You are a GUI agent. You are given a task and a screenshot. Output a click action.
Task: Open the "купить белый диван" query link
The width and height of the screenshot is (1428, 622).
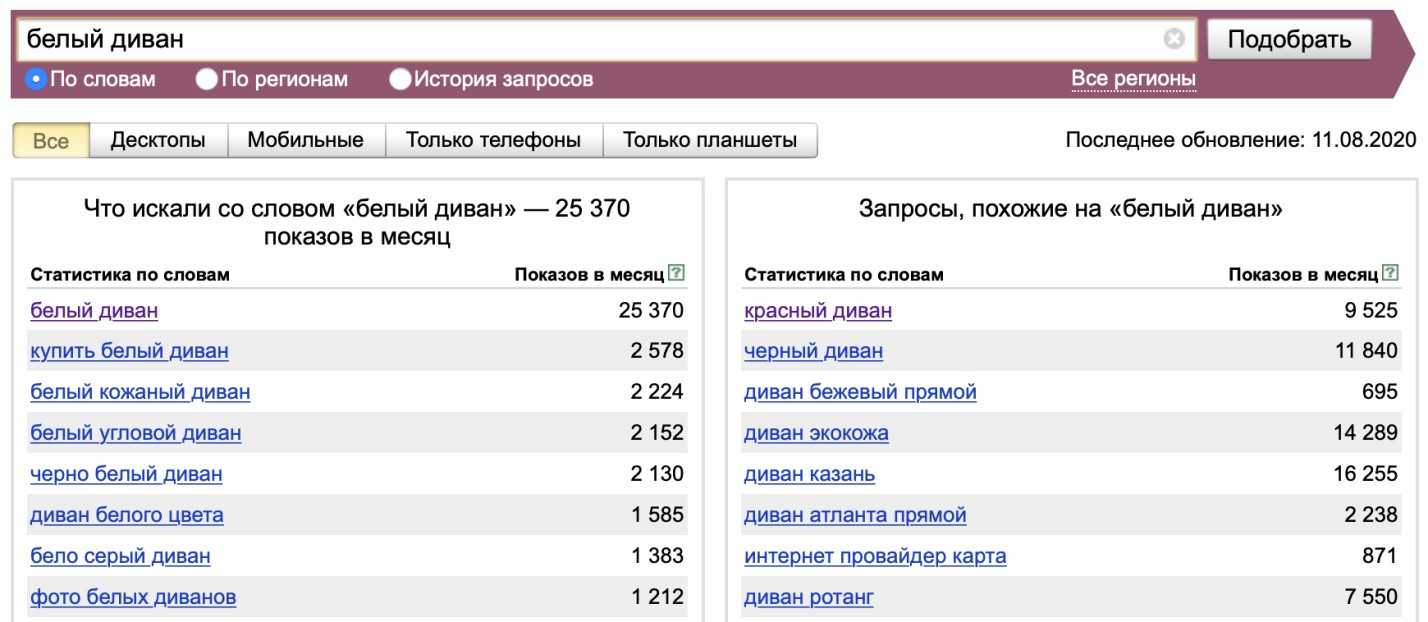pyautogui.click(x=129, y=351)
